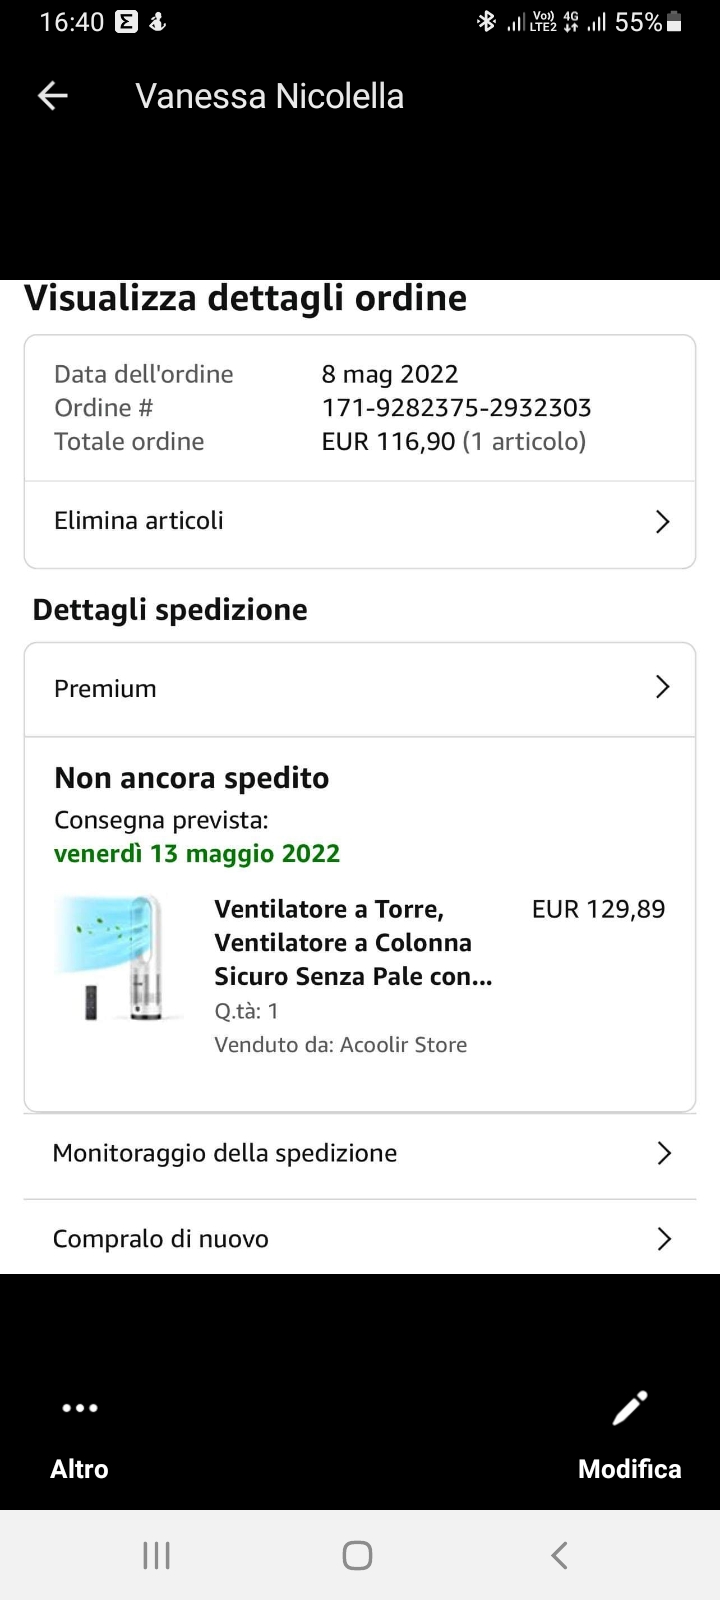
Task: Tap the Android recent apps icon
Action: [157, 1555]
